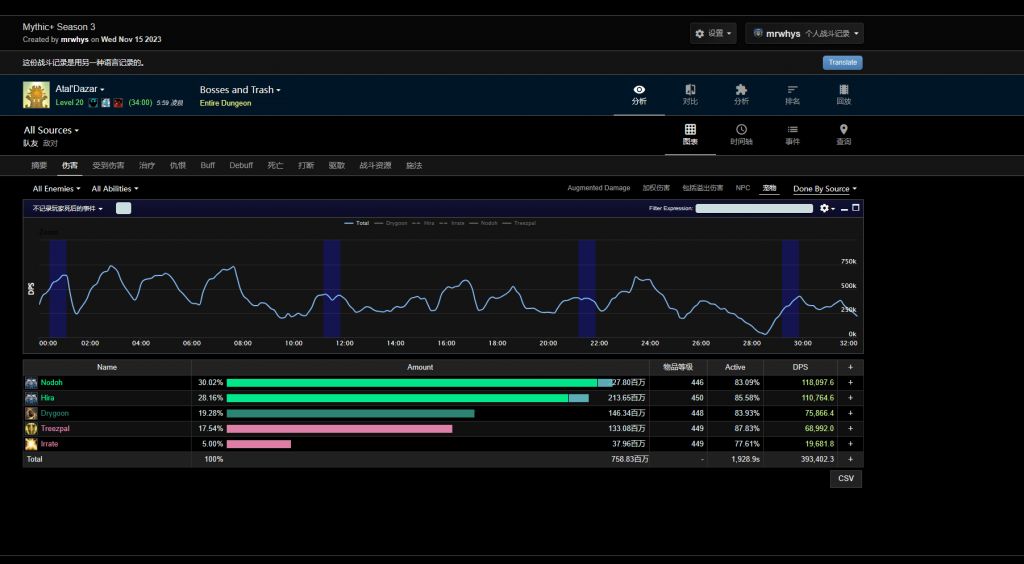Image resolution: width=1024 pixels, height=564 pixels.
Task: Toggle the NPC damage filter
Action: (x=743, y=188)
